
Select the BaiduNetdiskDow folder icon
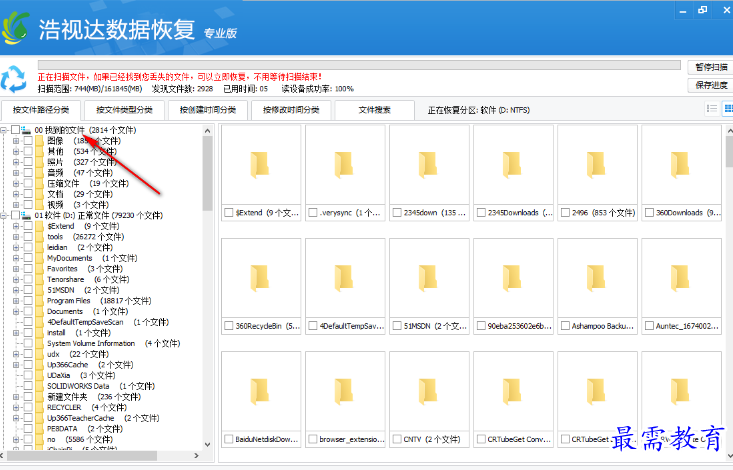[x=261, y=391]
